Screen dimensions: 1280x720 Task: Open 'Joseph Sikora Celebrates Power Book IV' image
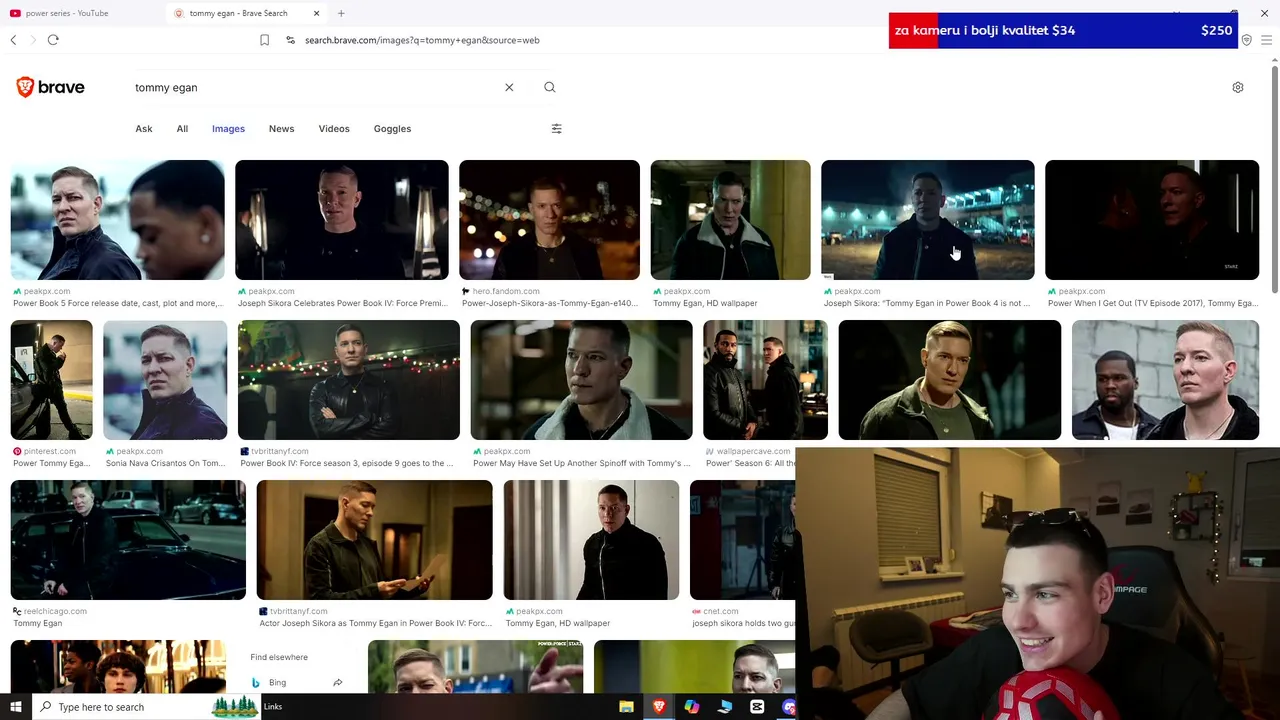point(342,220)
